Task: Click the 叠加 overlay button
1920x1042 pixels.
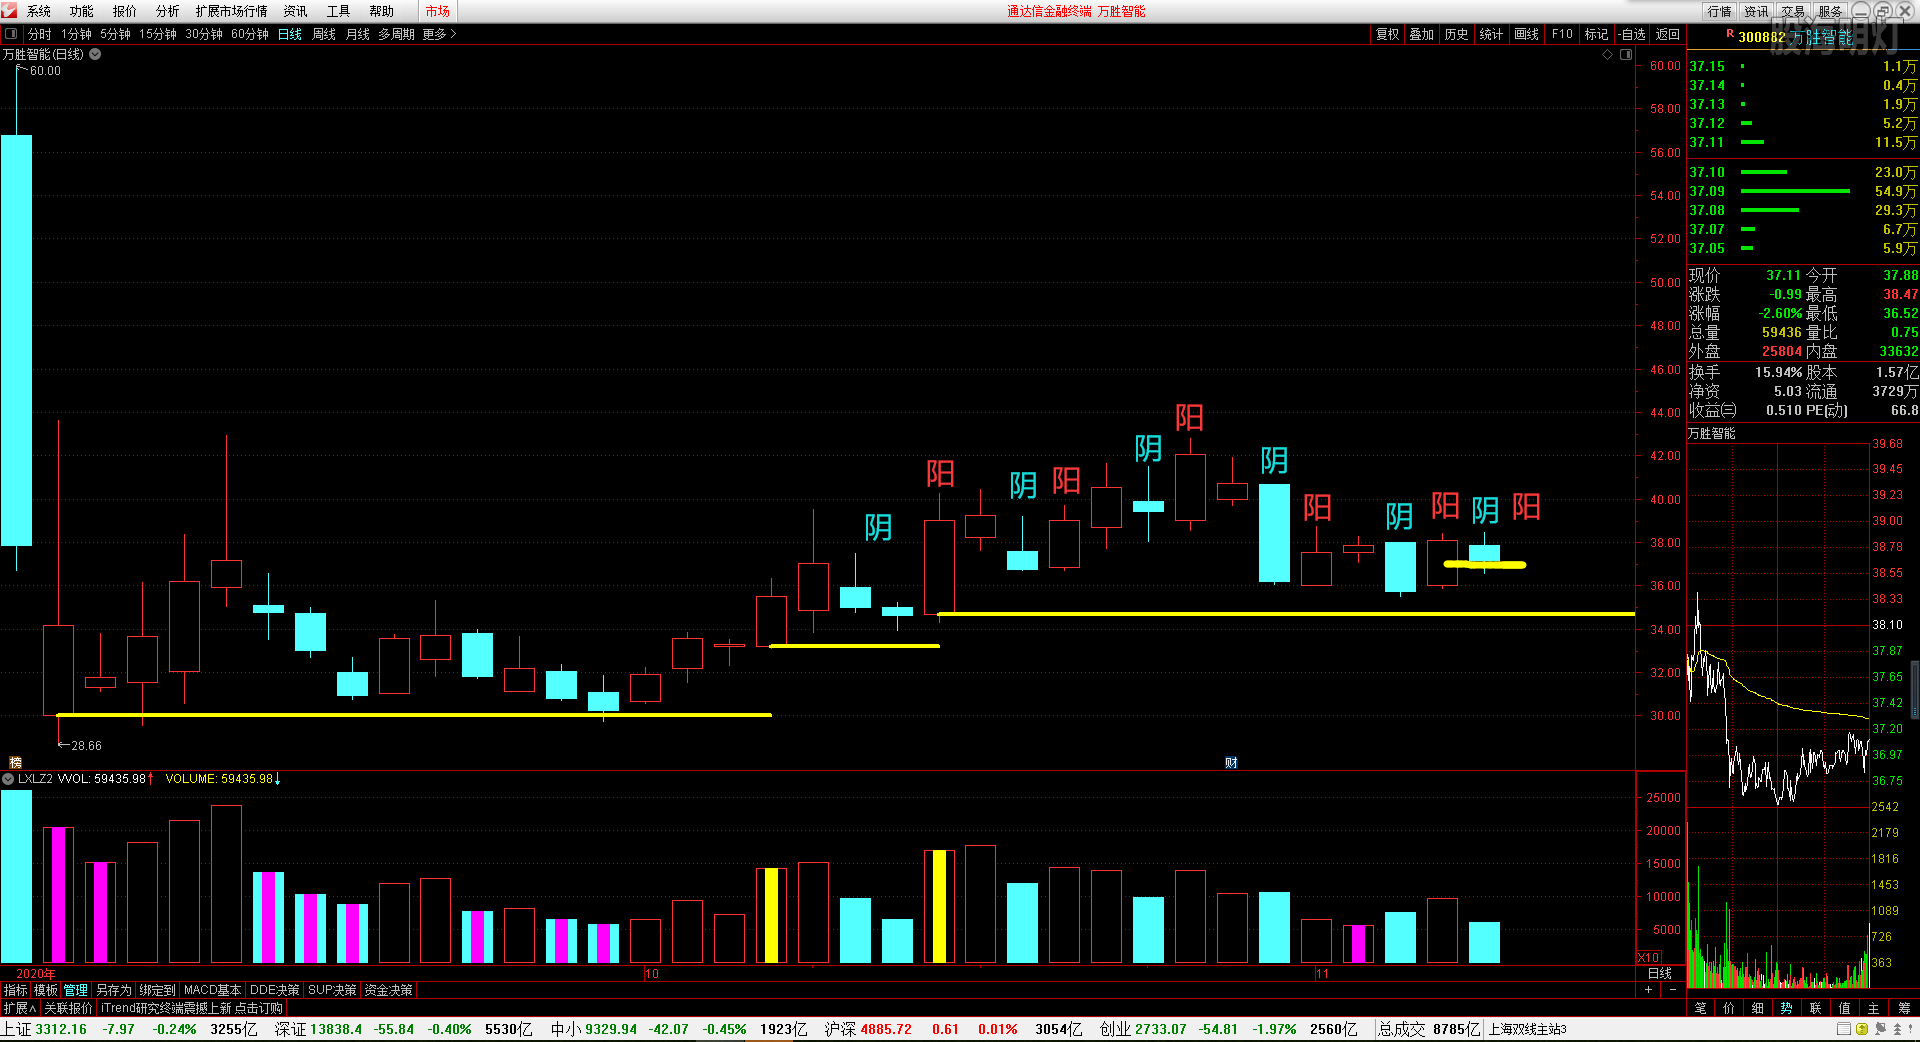Action: [1421, 34]
